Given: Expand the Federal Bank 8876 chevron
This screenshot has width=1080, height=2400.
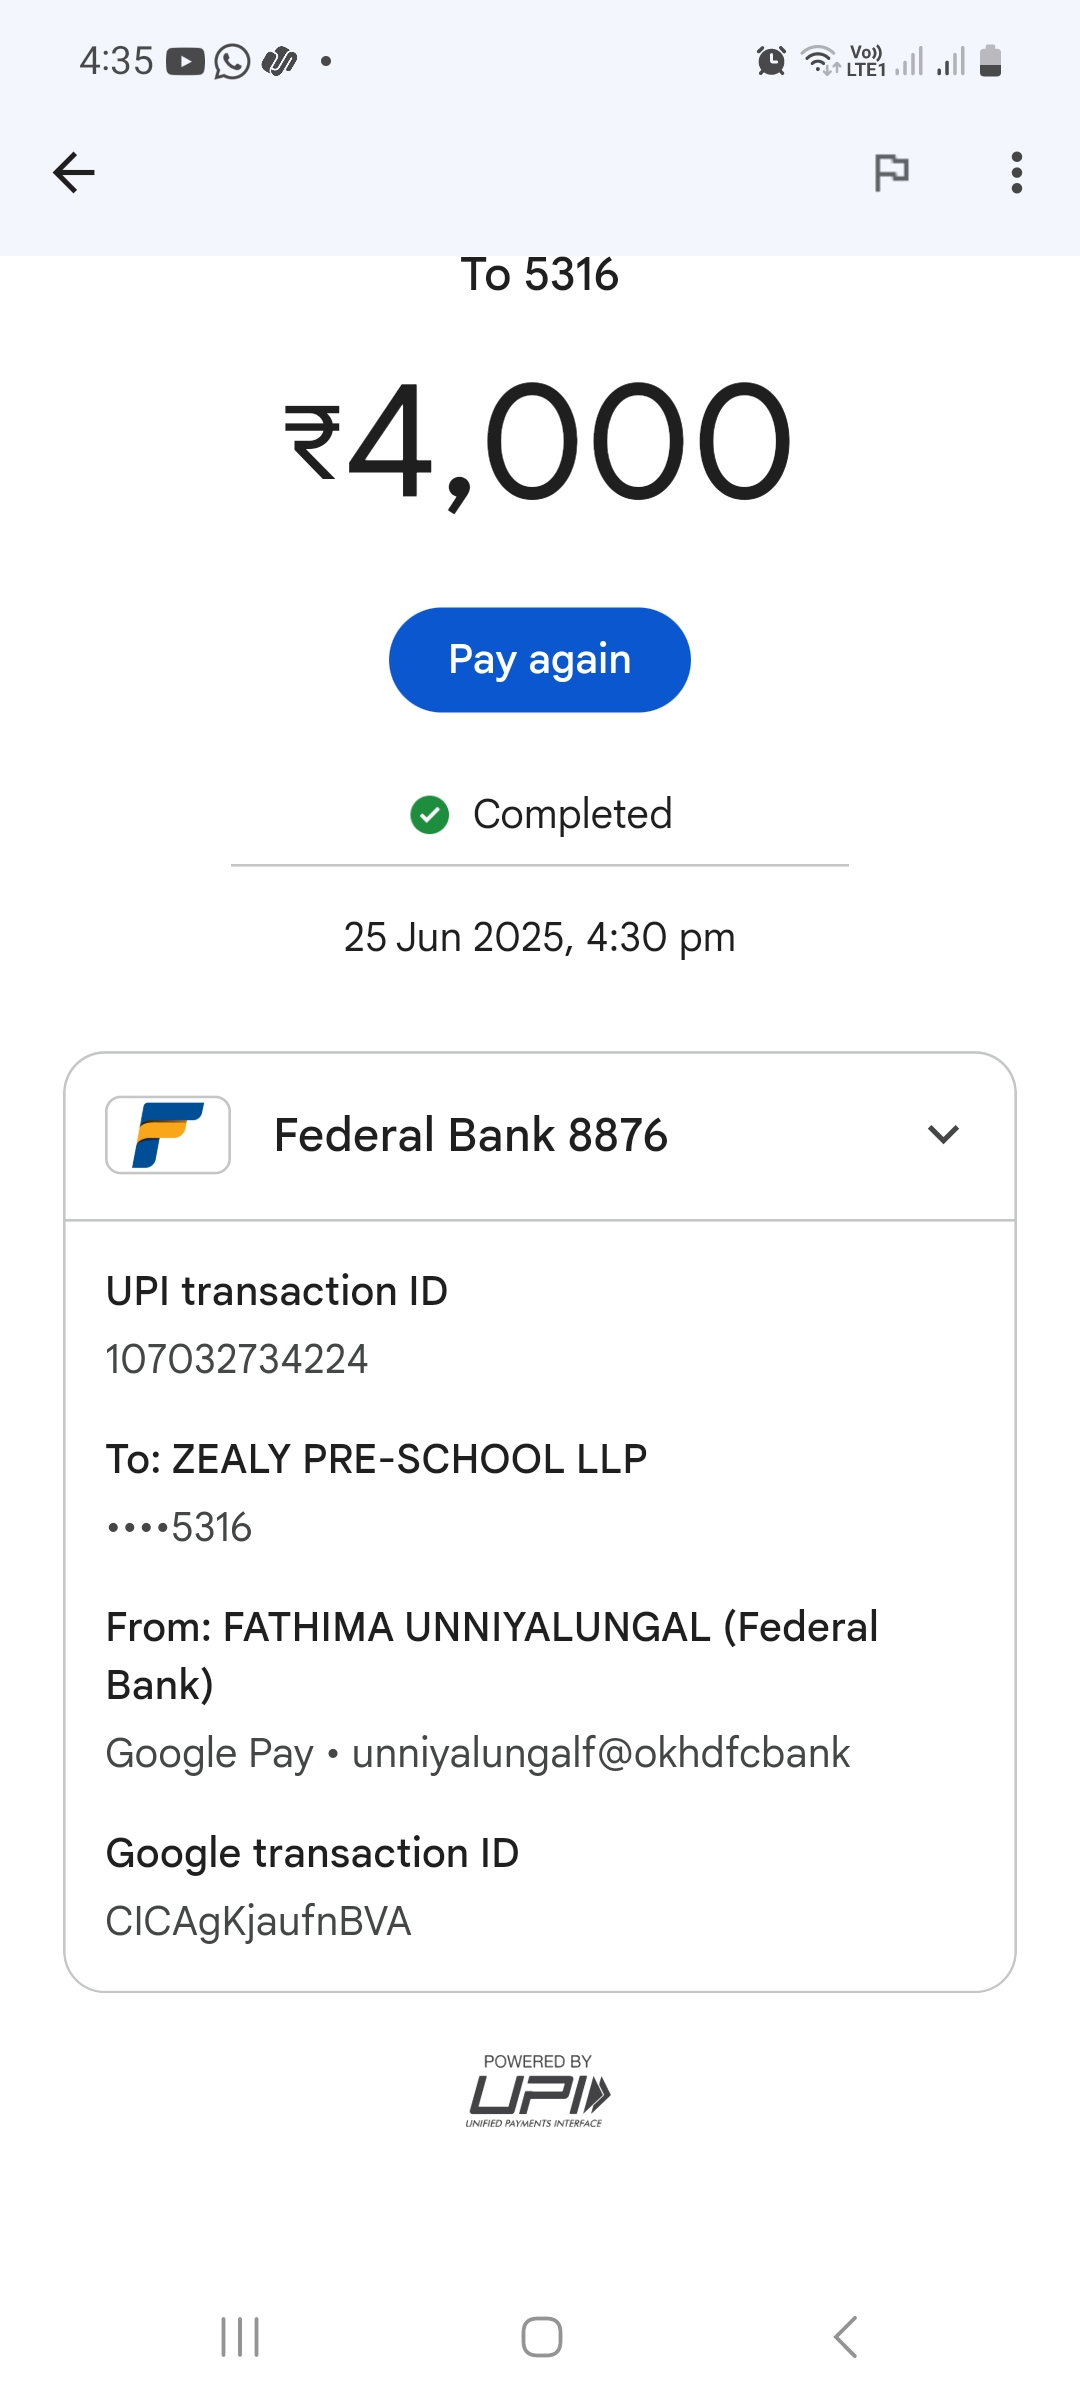Looking at the screenshot, I should [x=943, y=1134].
